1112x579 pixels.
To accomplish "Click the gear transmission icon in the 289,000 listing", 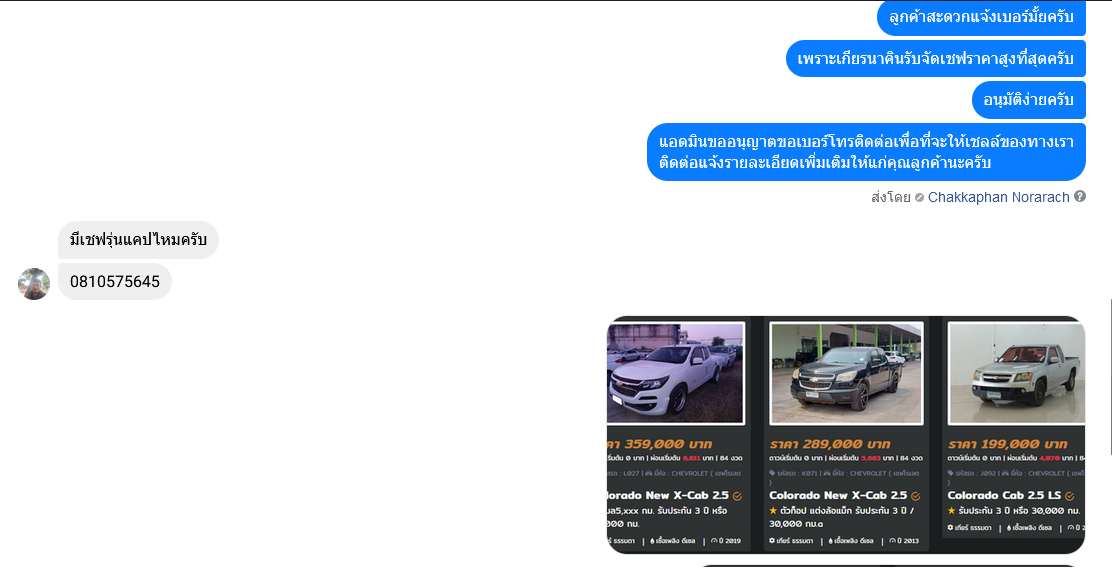I will 772,541.
